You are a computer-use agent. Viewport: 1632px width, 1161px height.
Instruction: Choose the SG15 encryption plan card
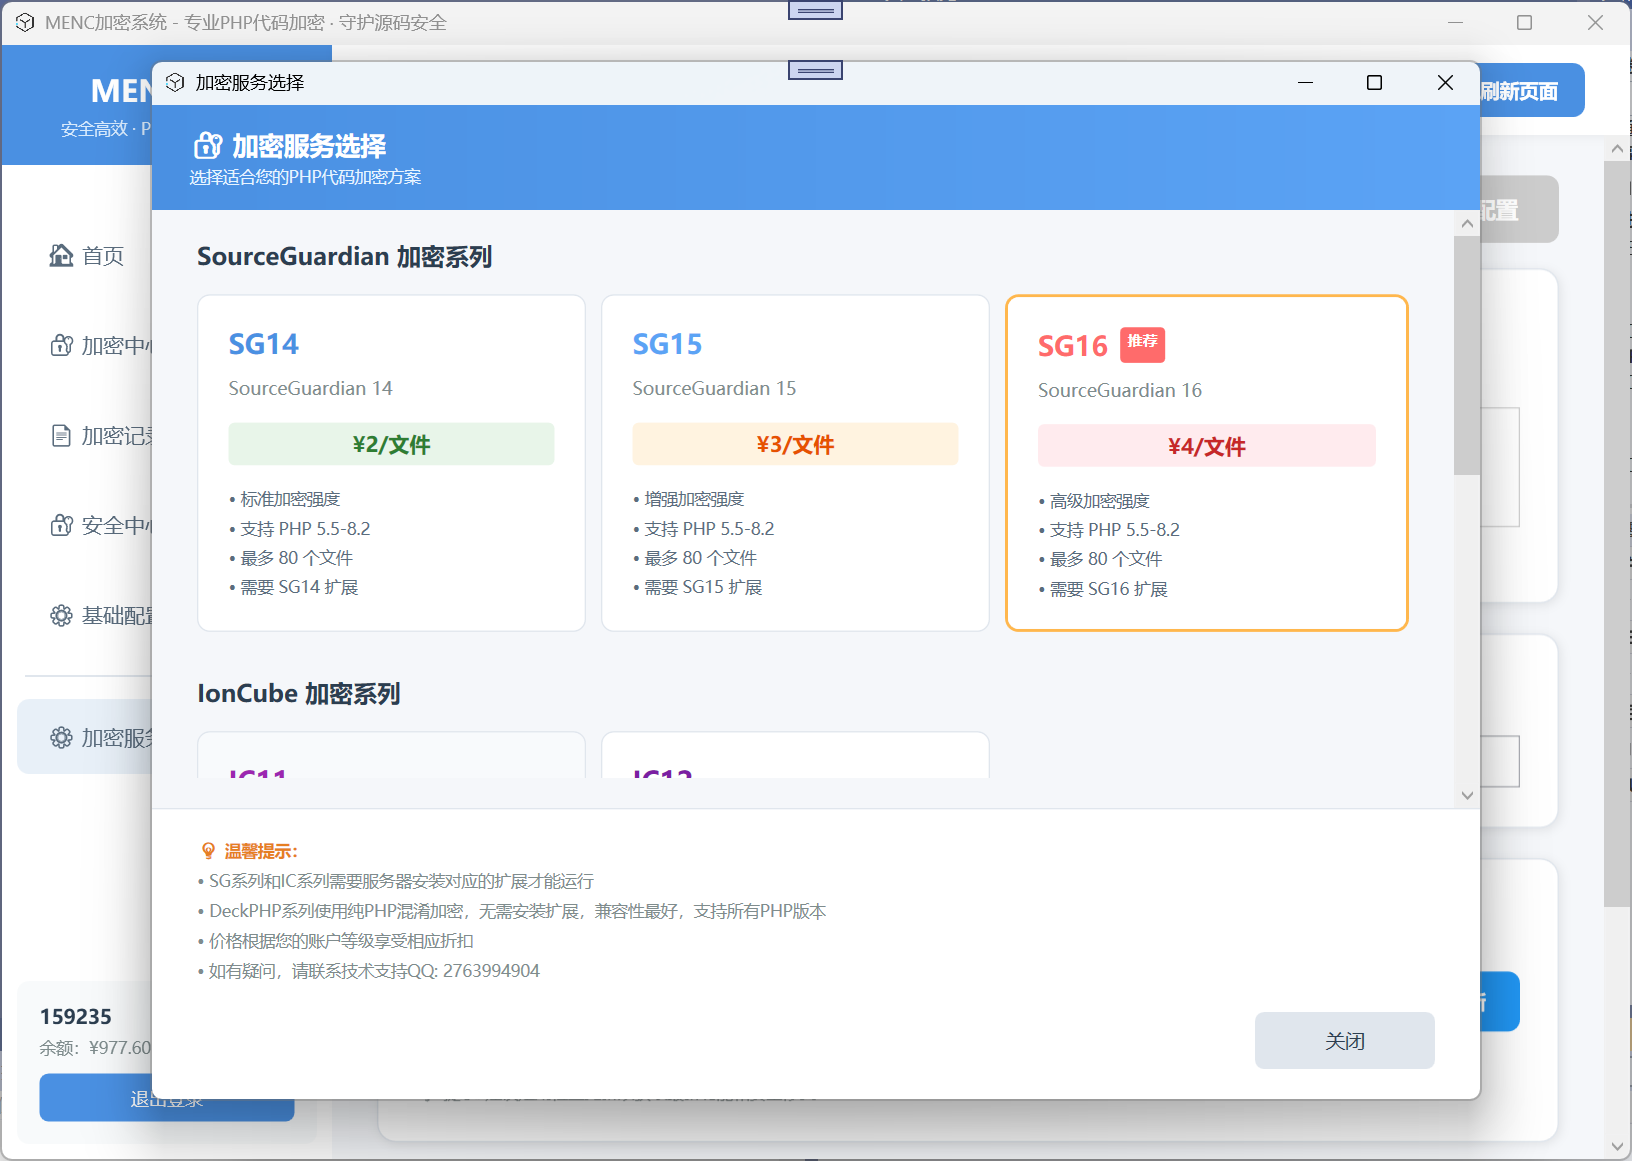click(795, 463)
